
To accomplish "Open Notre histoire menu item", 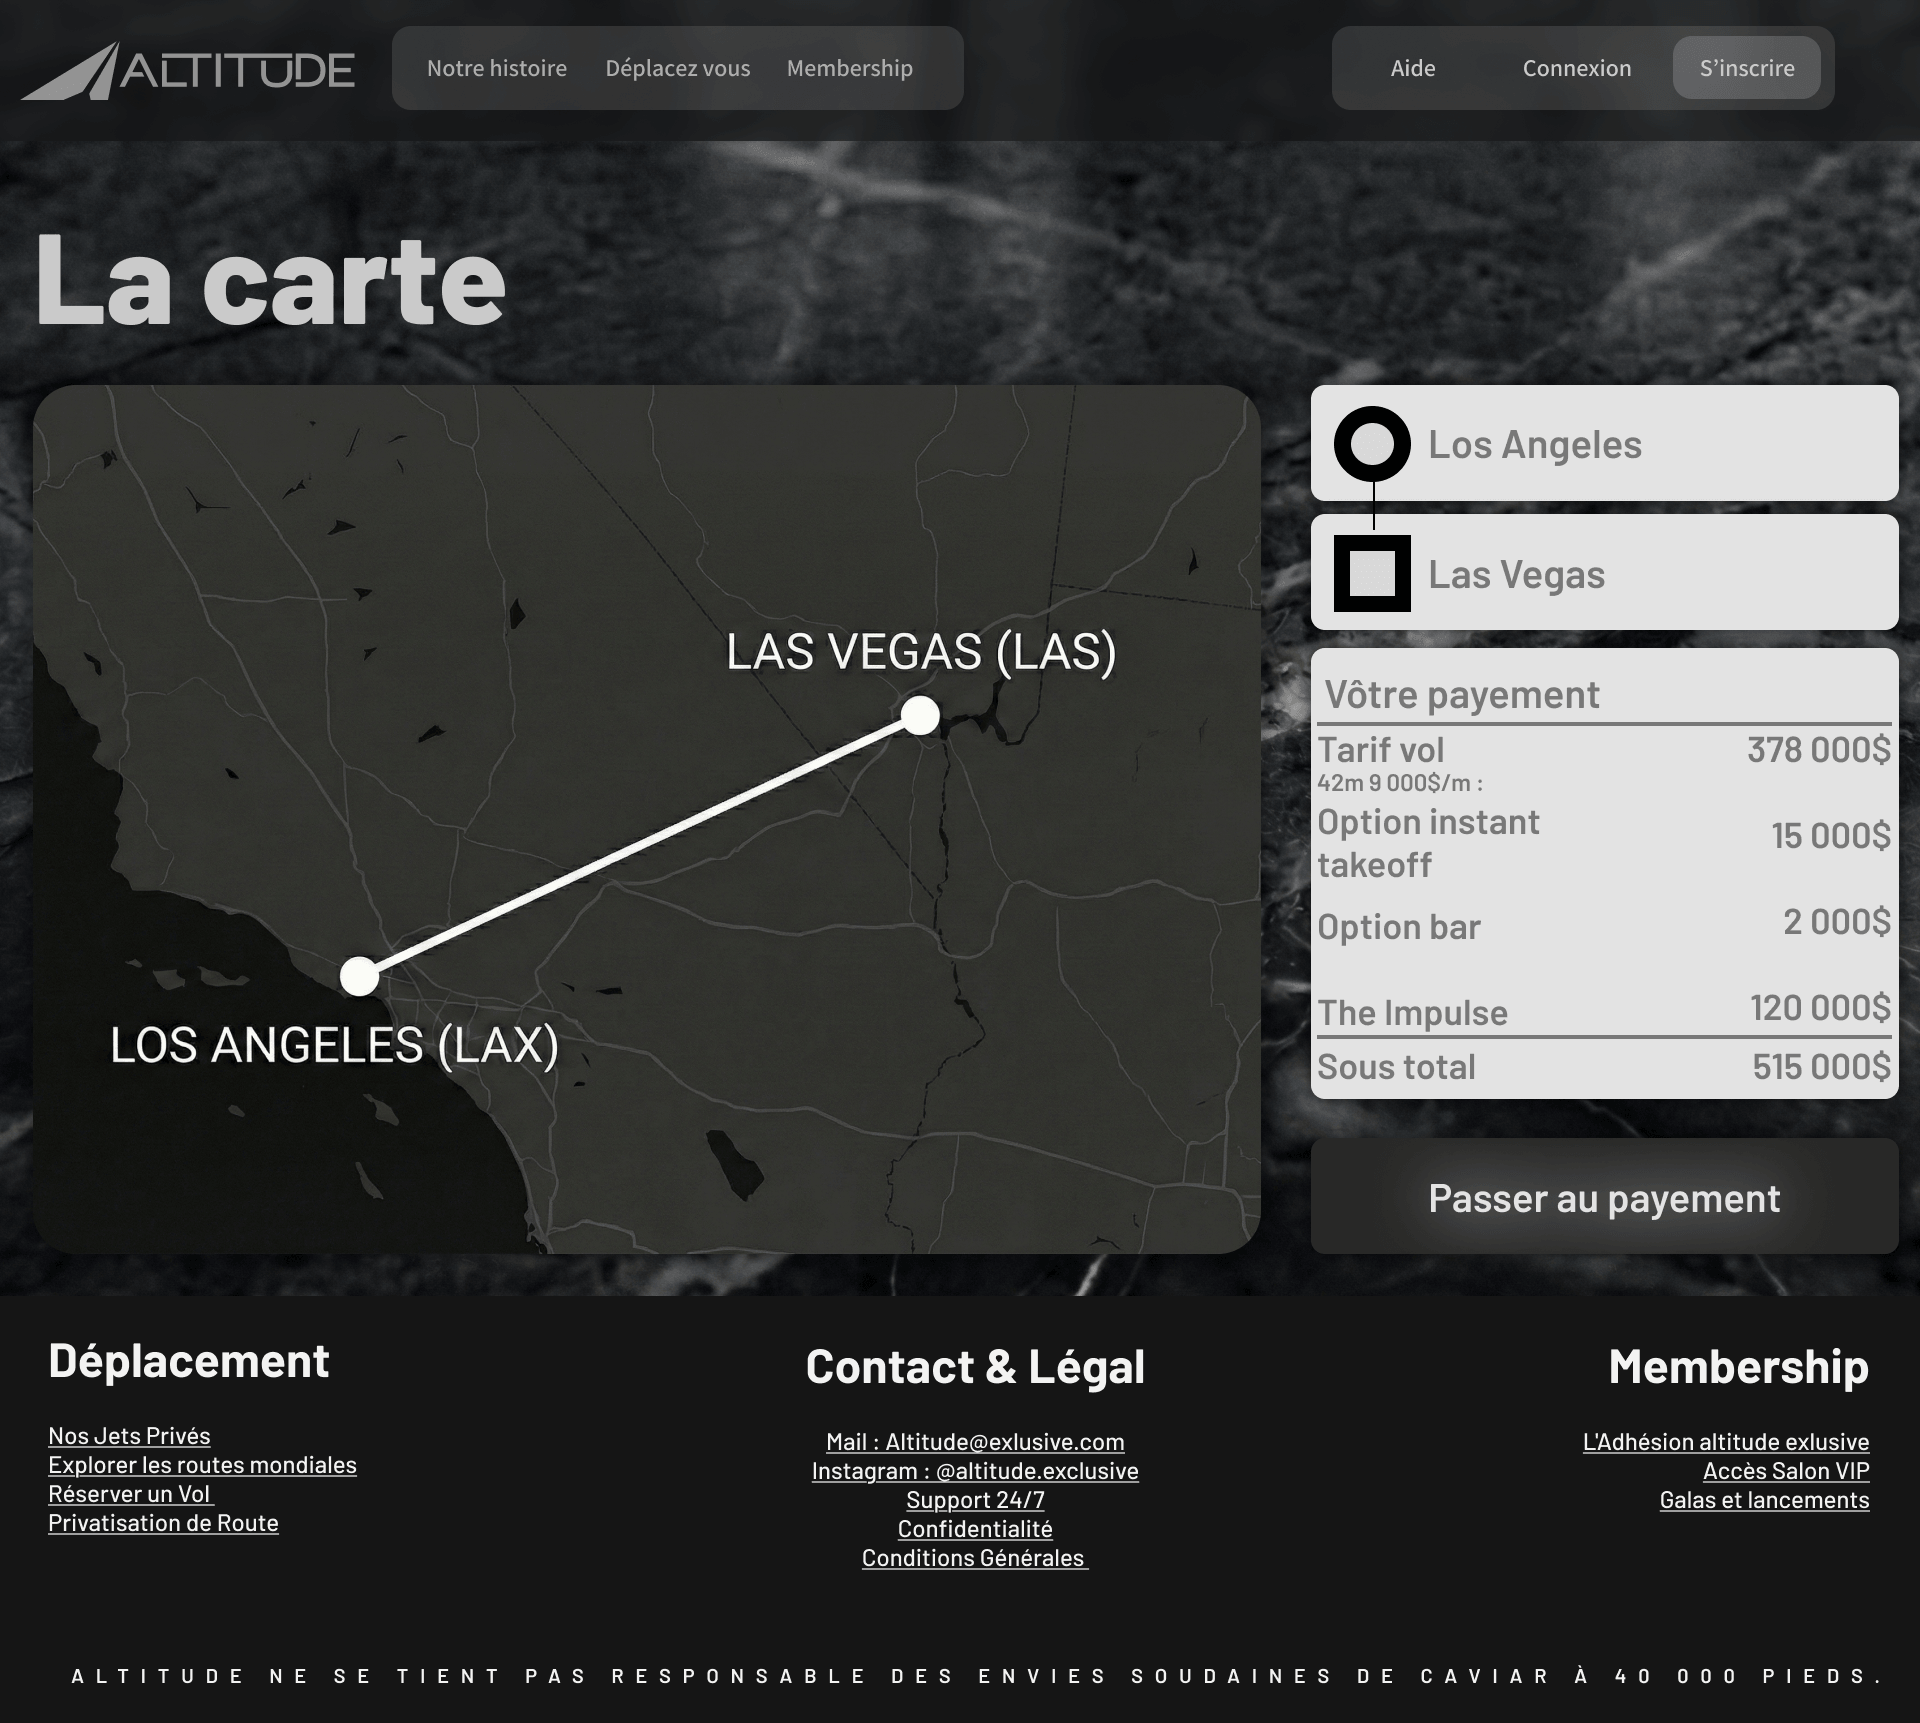I will tap(497, 68).
